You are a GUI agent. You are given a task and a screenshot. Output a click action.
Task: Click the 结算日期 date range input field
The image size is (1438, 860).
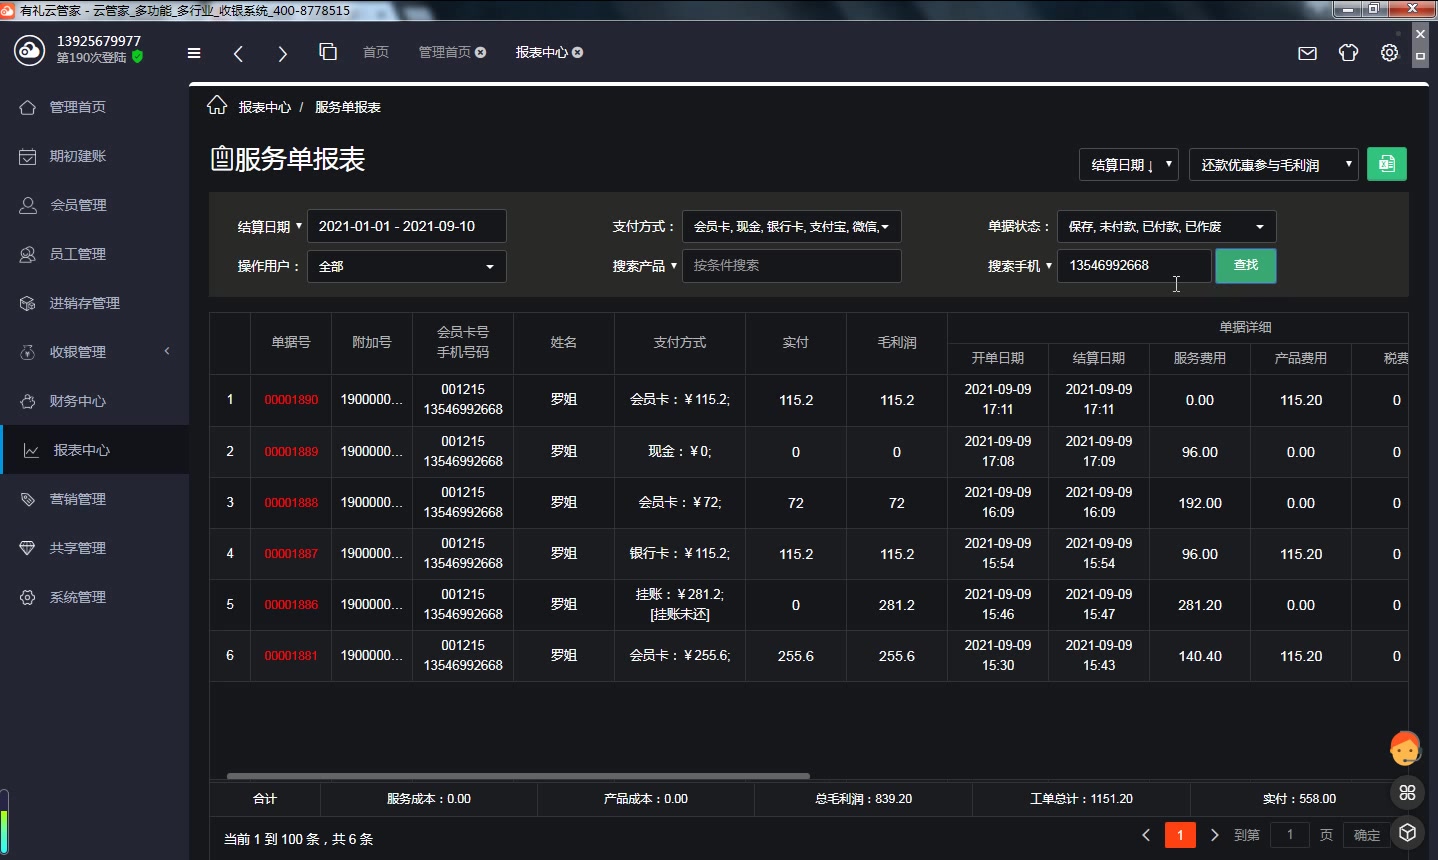pos(406,226)
